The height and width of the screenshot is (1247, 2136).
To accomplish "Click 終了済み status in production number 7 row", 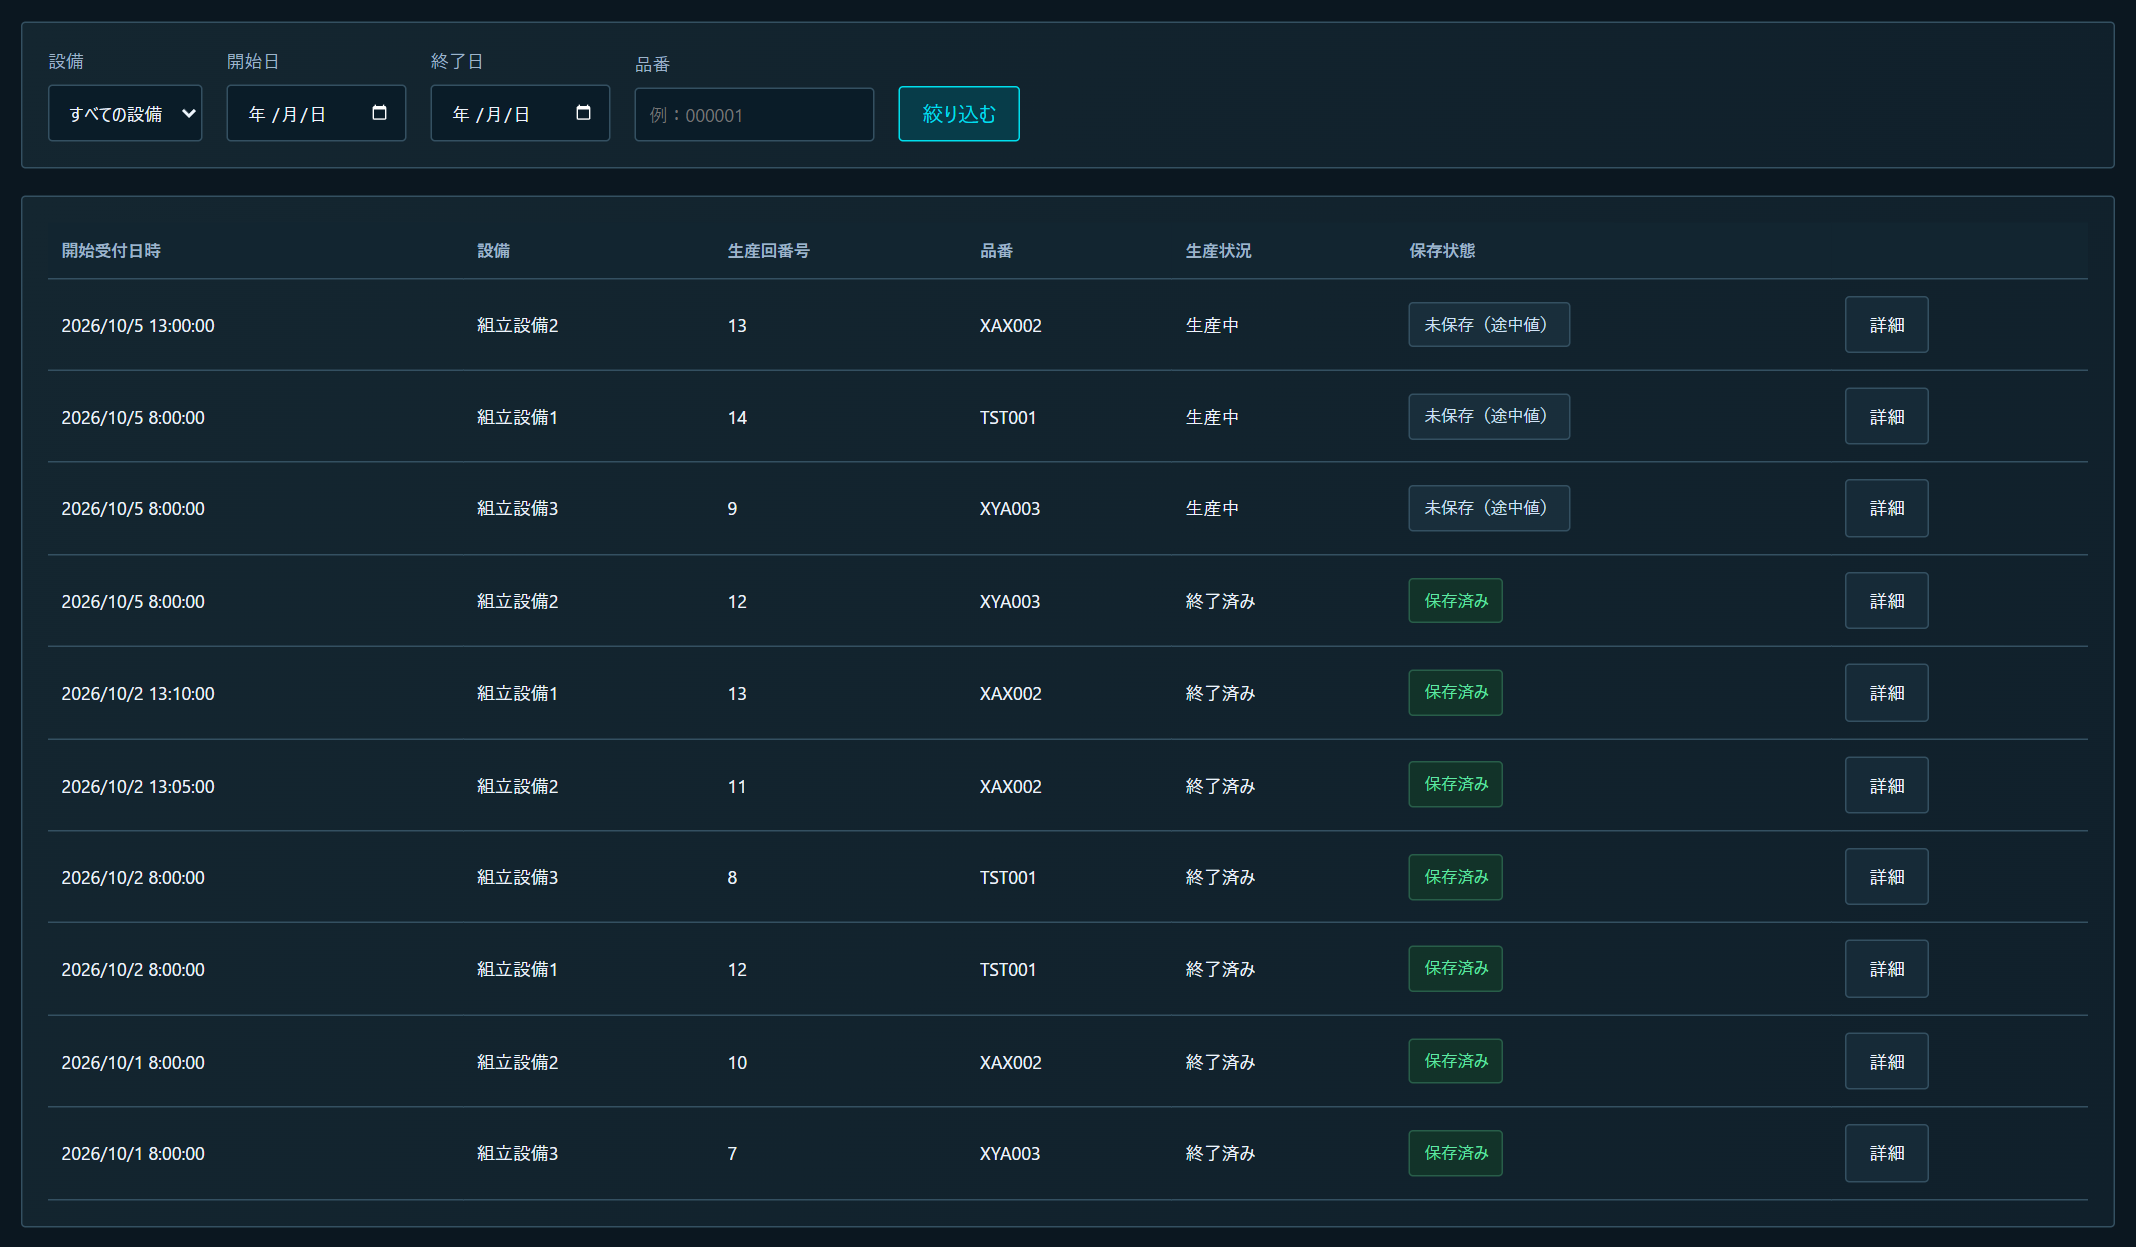I will click(x=1220, y=1153).
